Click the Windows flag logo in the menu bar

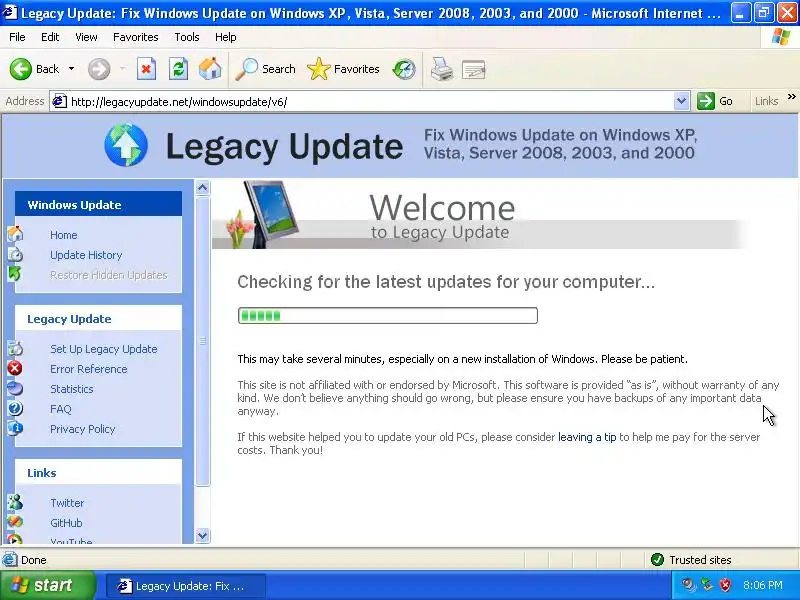click(x=781, y=37)
